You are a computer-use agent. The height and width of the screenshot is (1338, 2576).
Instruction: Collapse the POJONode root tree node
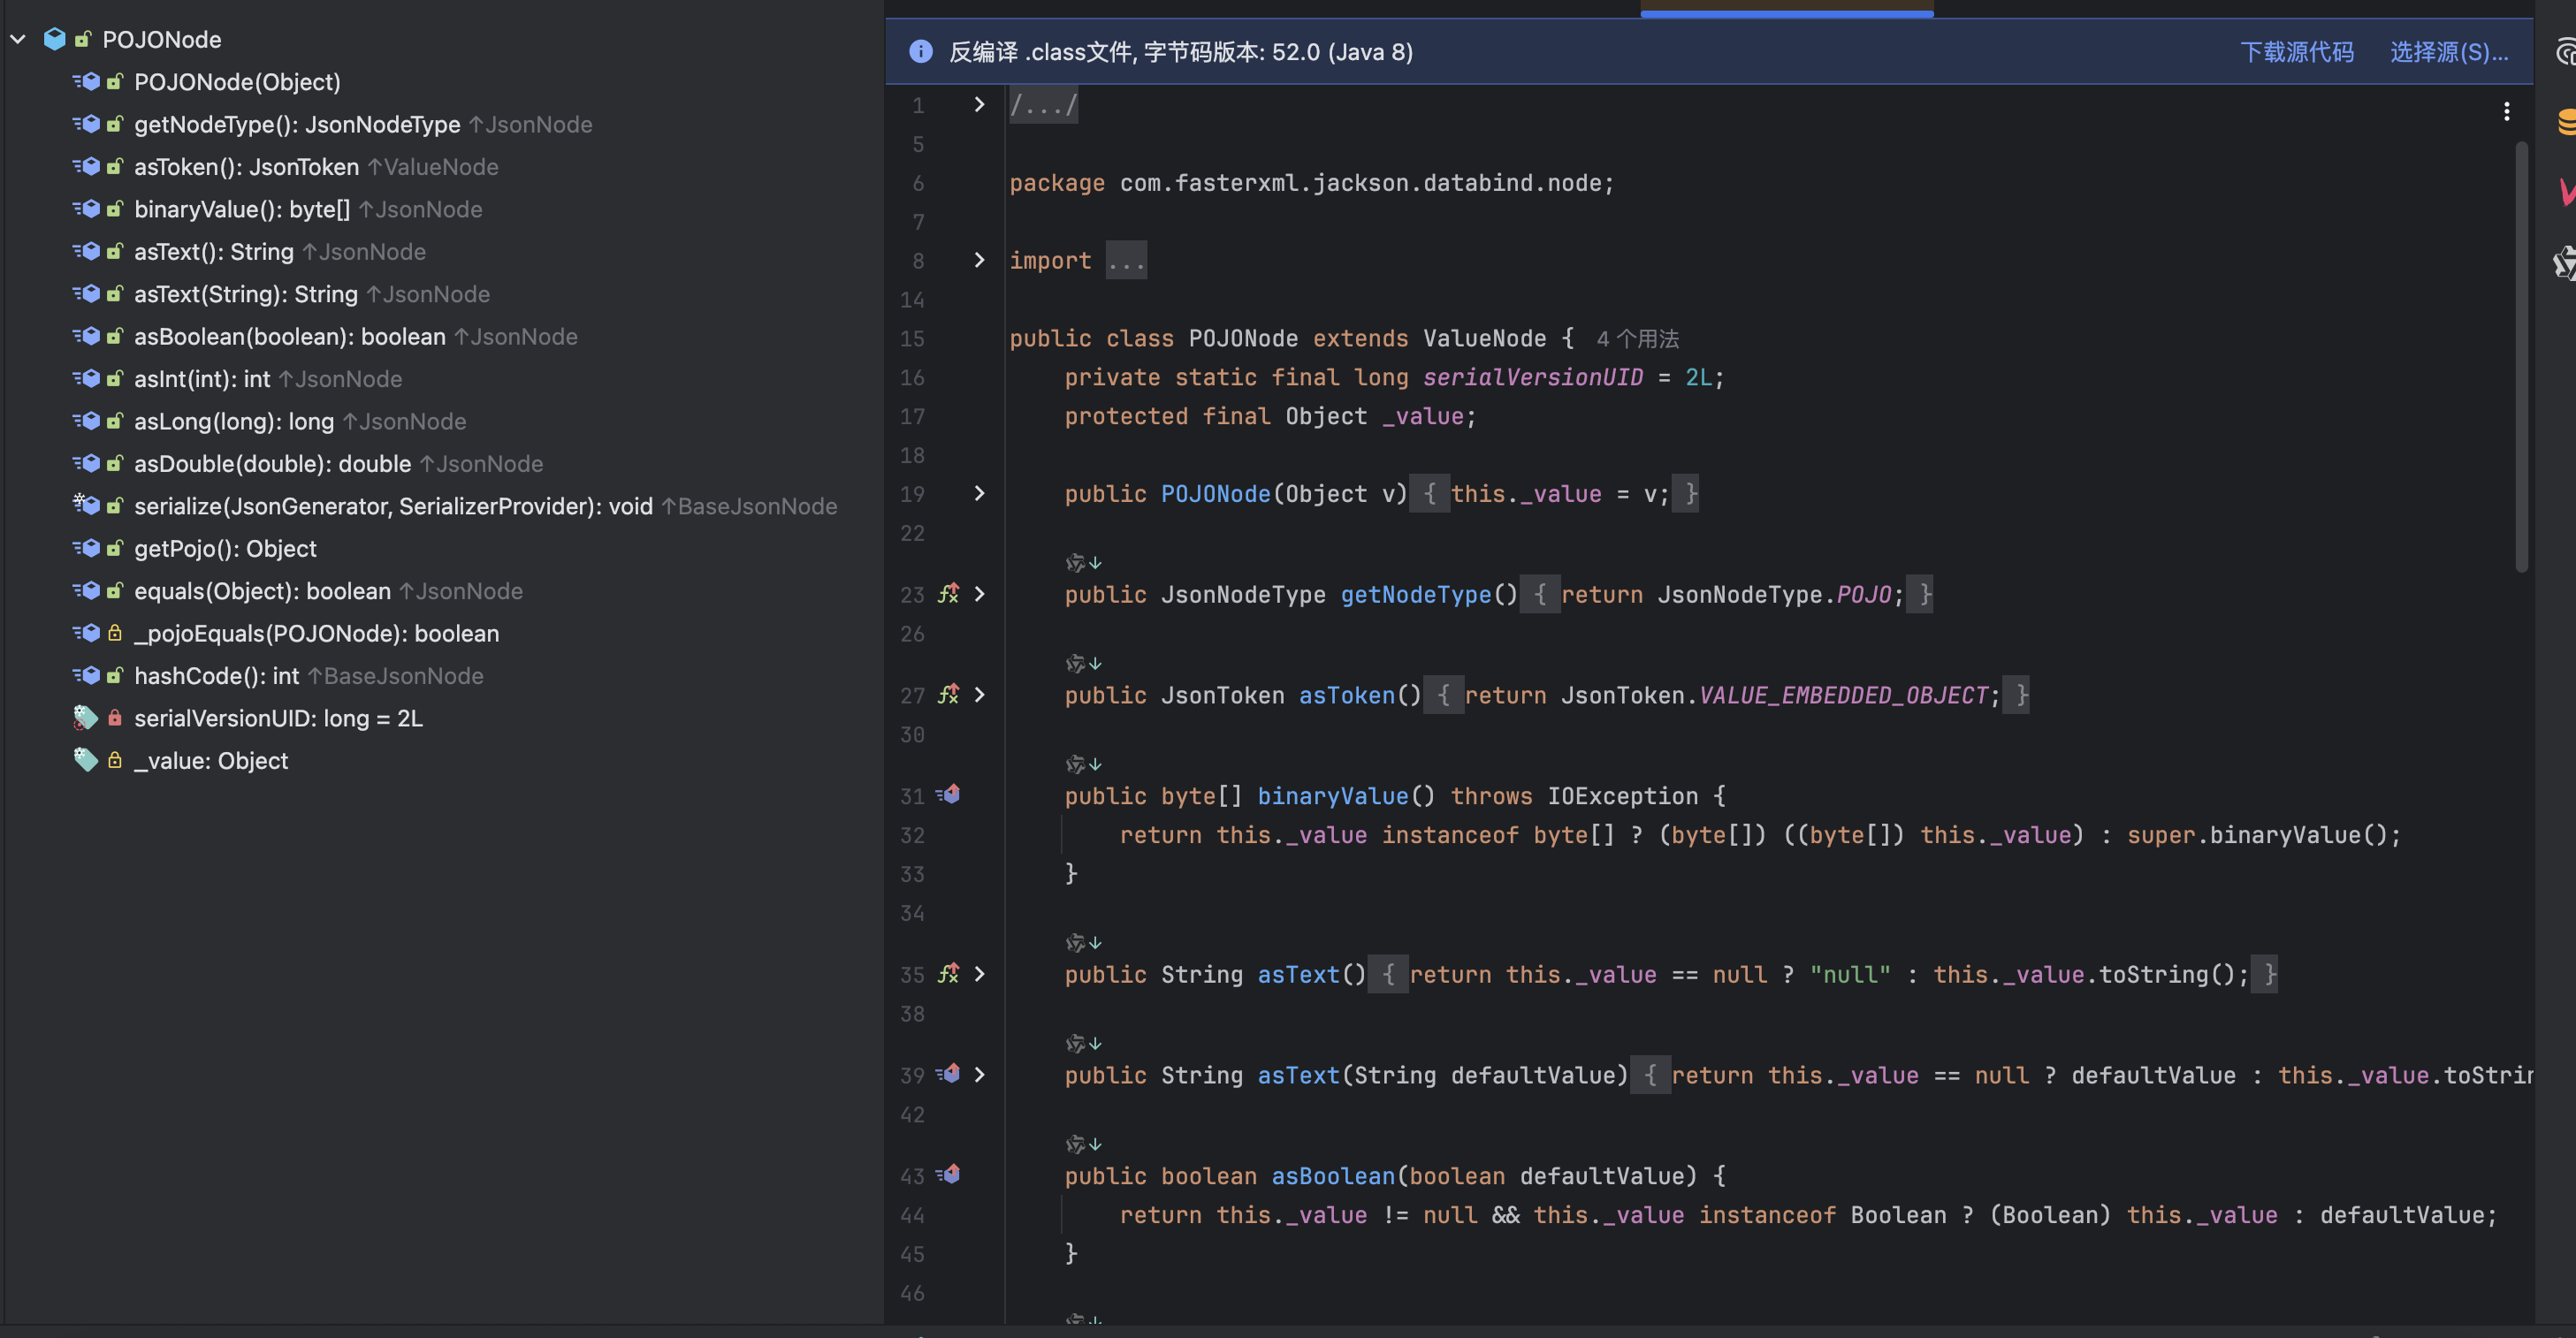(x=18, y=39)
